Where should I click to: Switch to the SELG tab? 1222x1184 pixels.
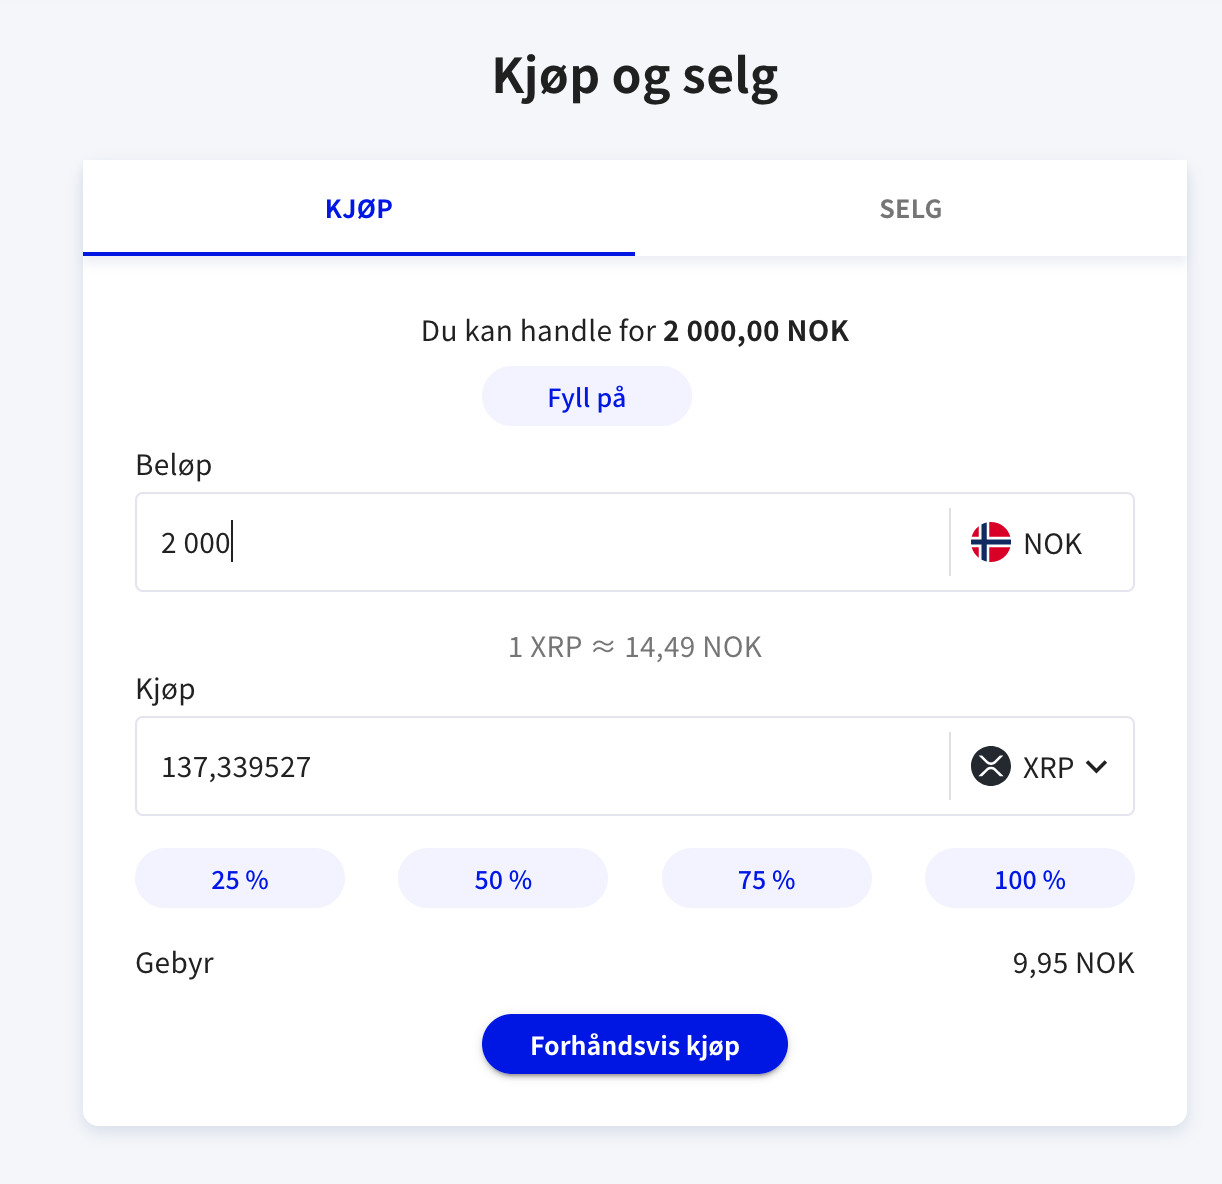click(x=910, y=208)
